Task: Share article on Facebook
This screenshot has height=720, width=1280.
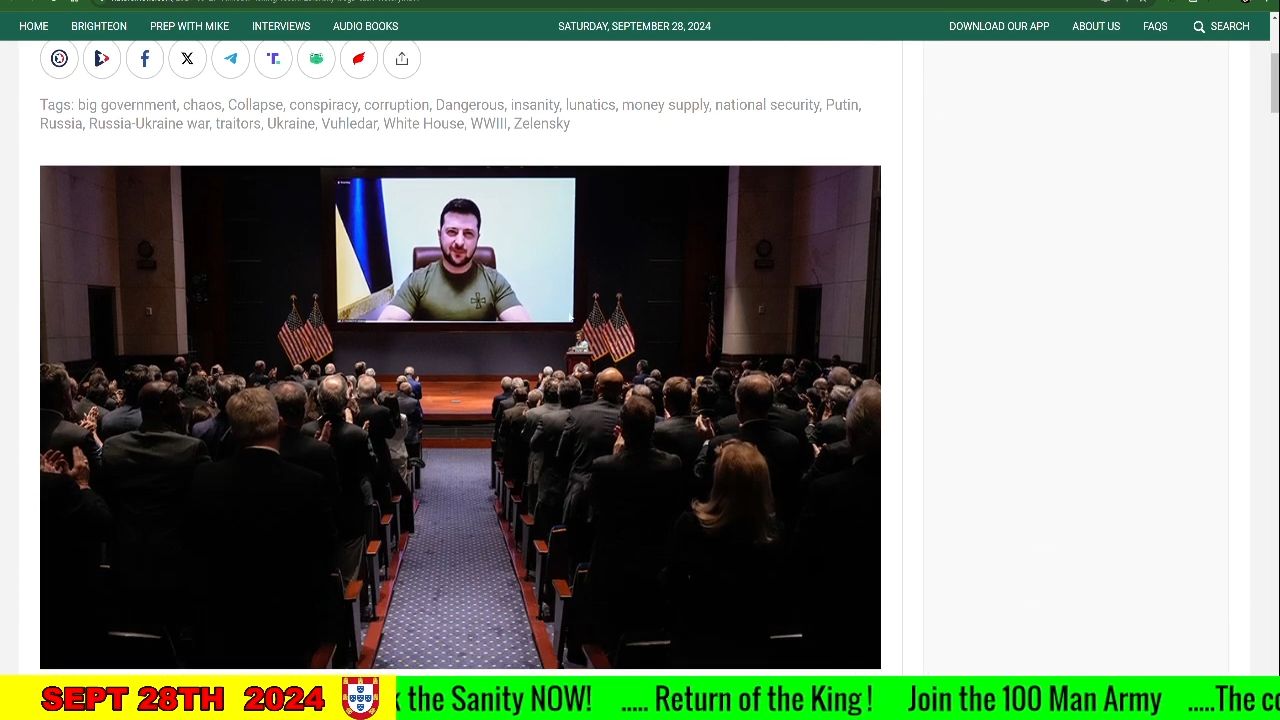Action: point(144,59)
